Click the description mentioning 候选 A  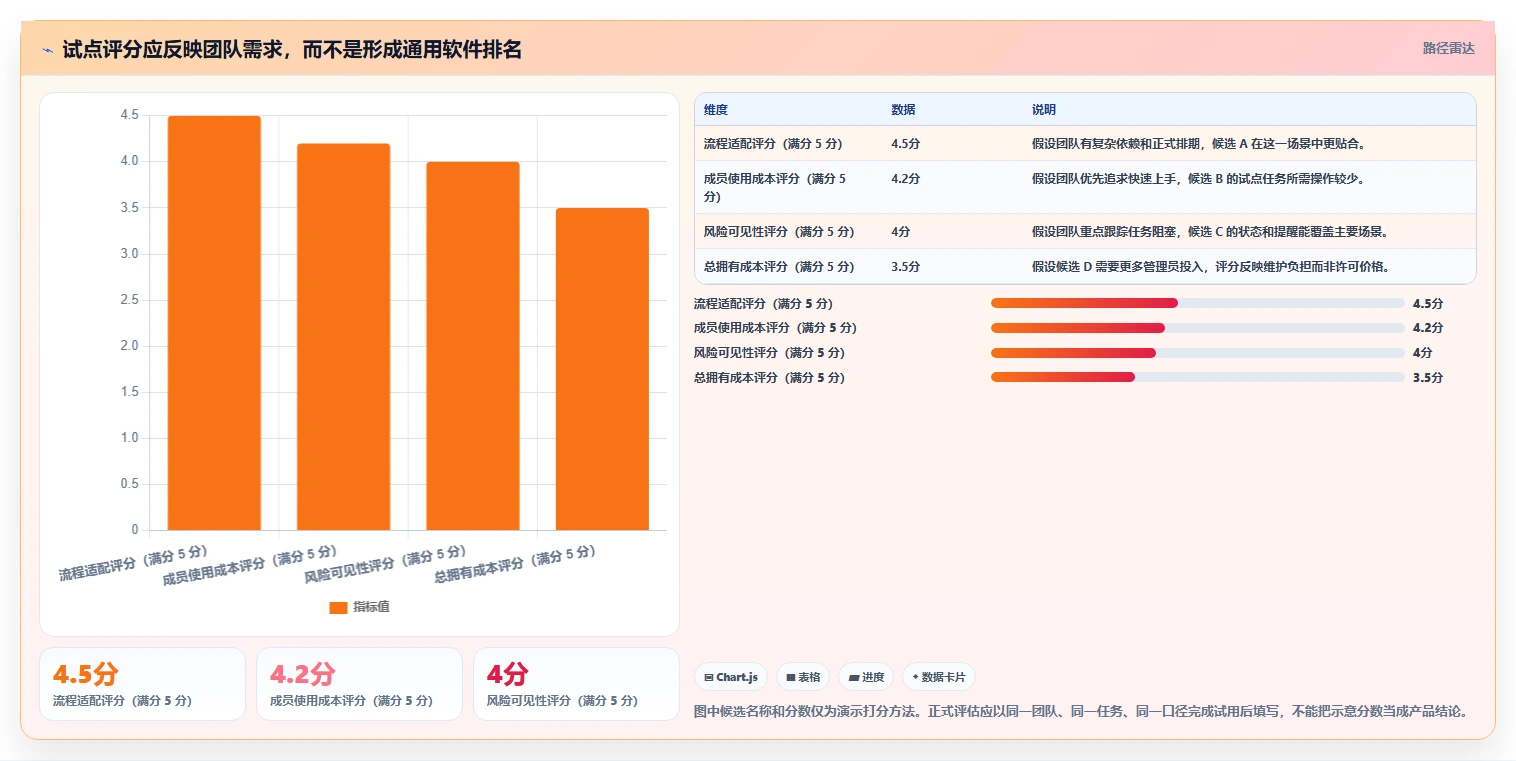pos(1199,144)
